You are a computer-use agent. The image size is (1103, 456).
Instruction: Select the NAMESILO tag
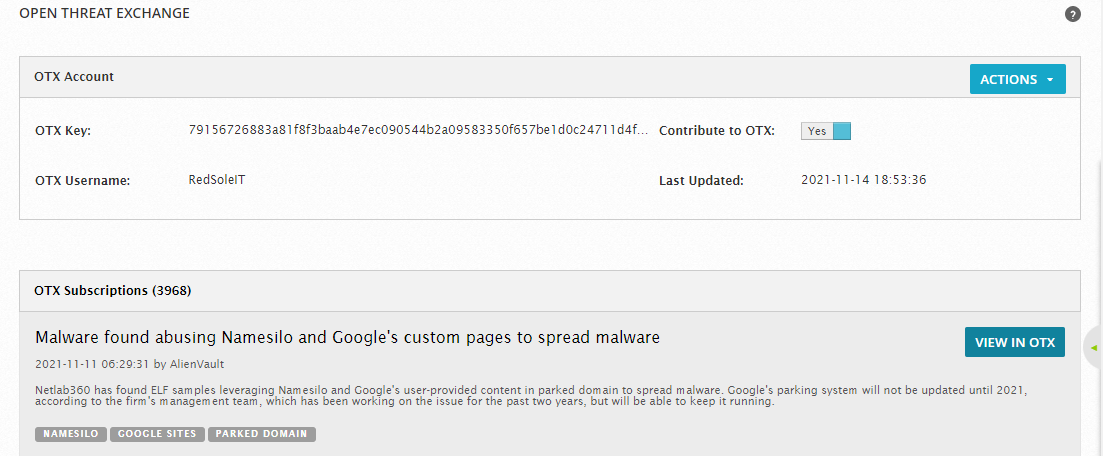pyautogui.click(x=71, y=434)
